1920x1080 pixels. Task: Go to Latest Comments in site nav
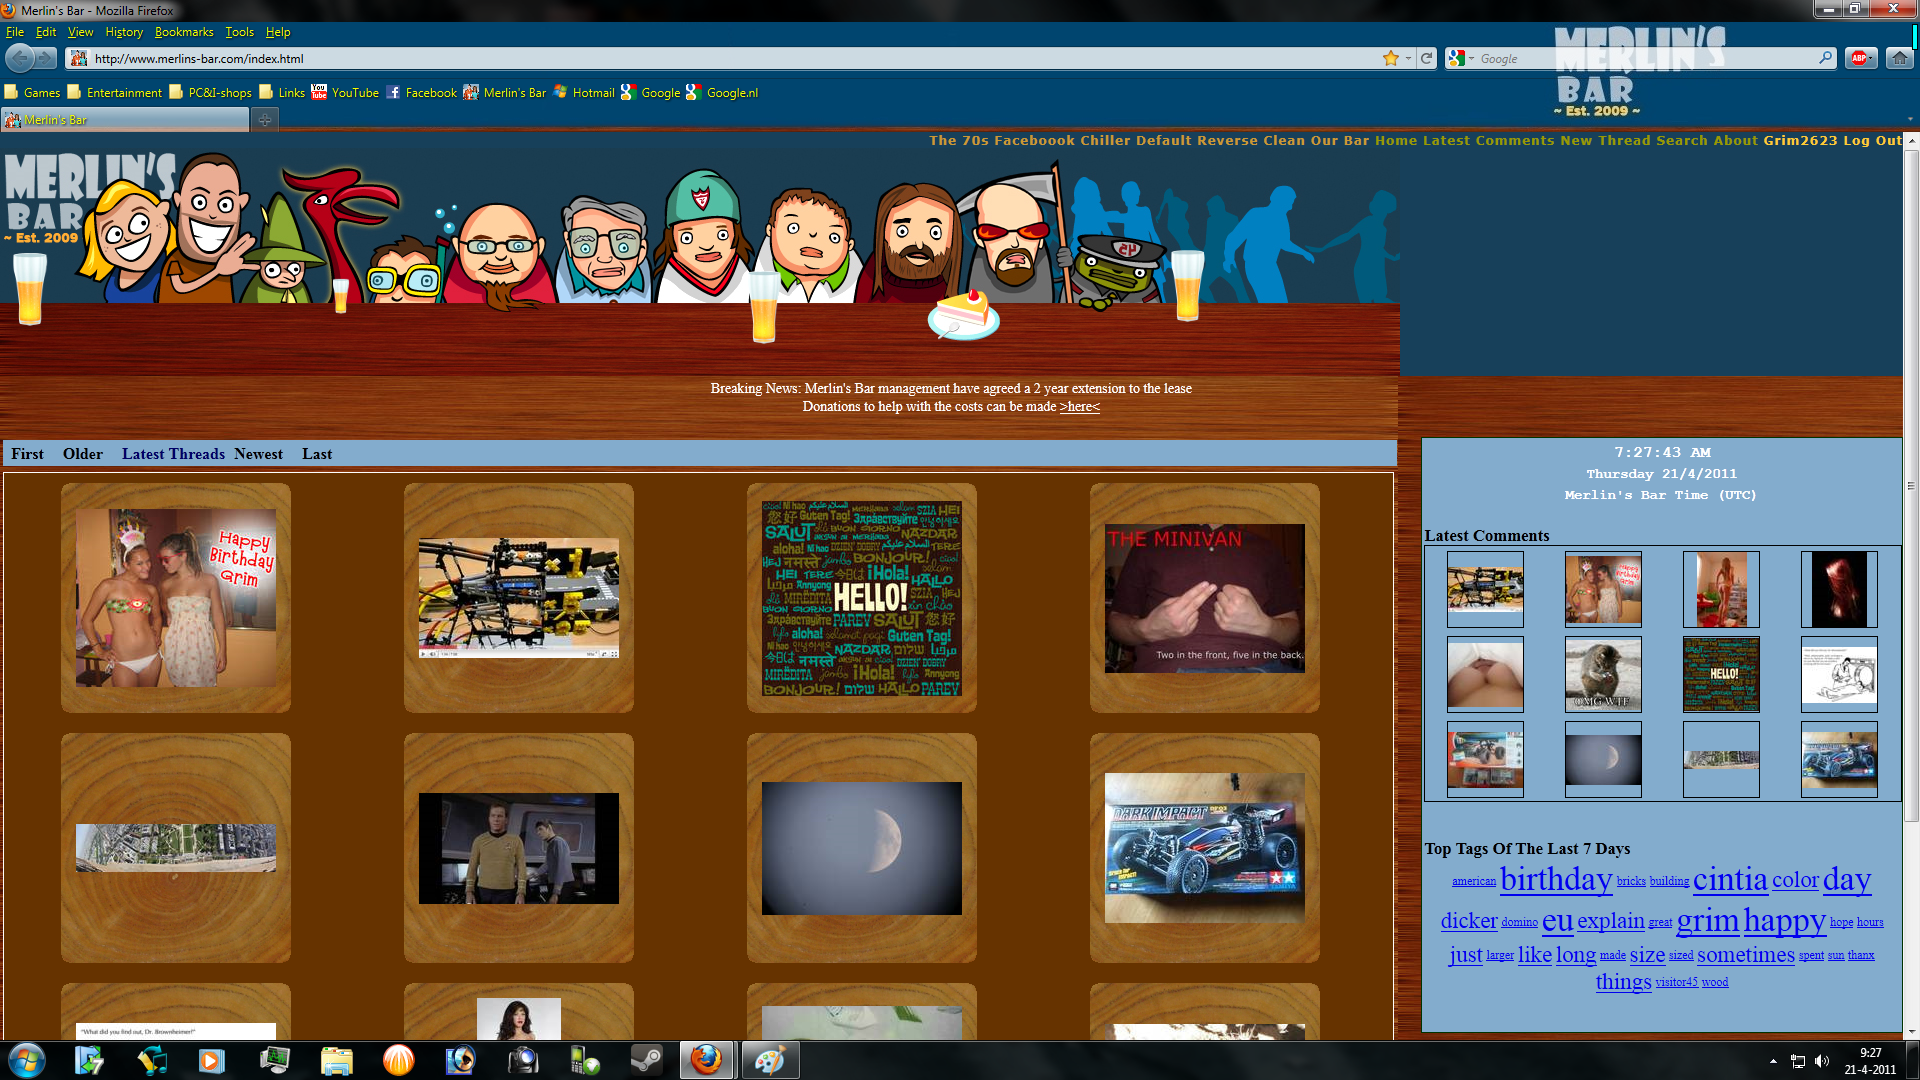point(1489,140)
